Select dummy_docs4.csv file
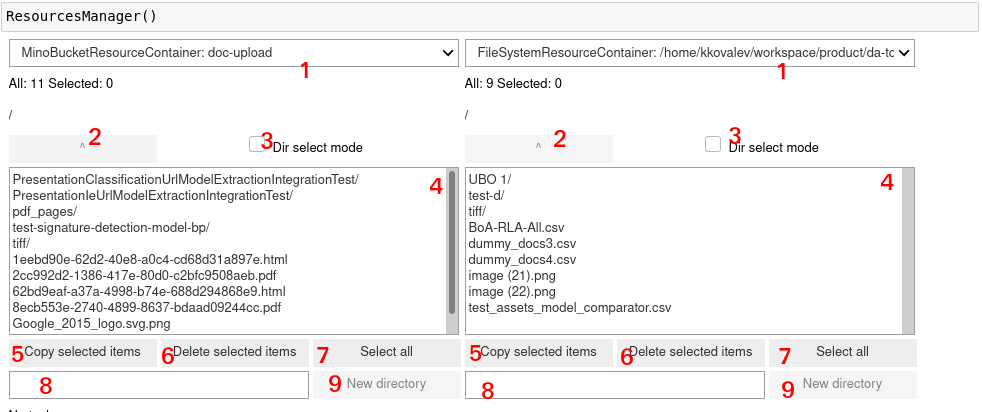 tap(522, 259)
